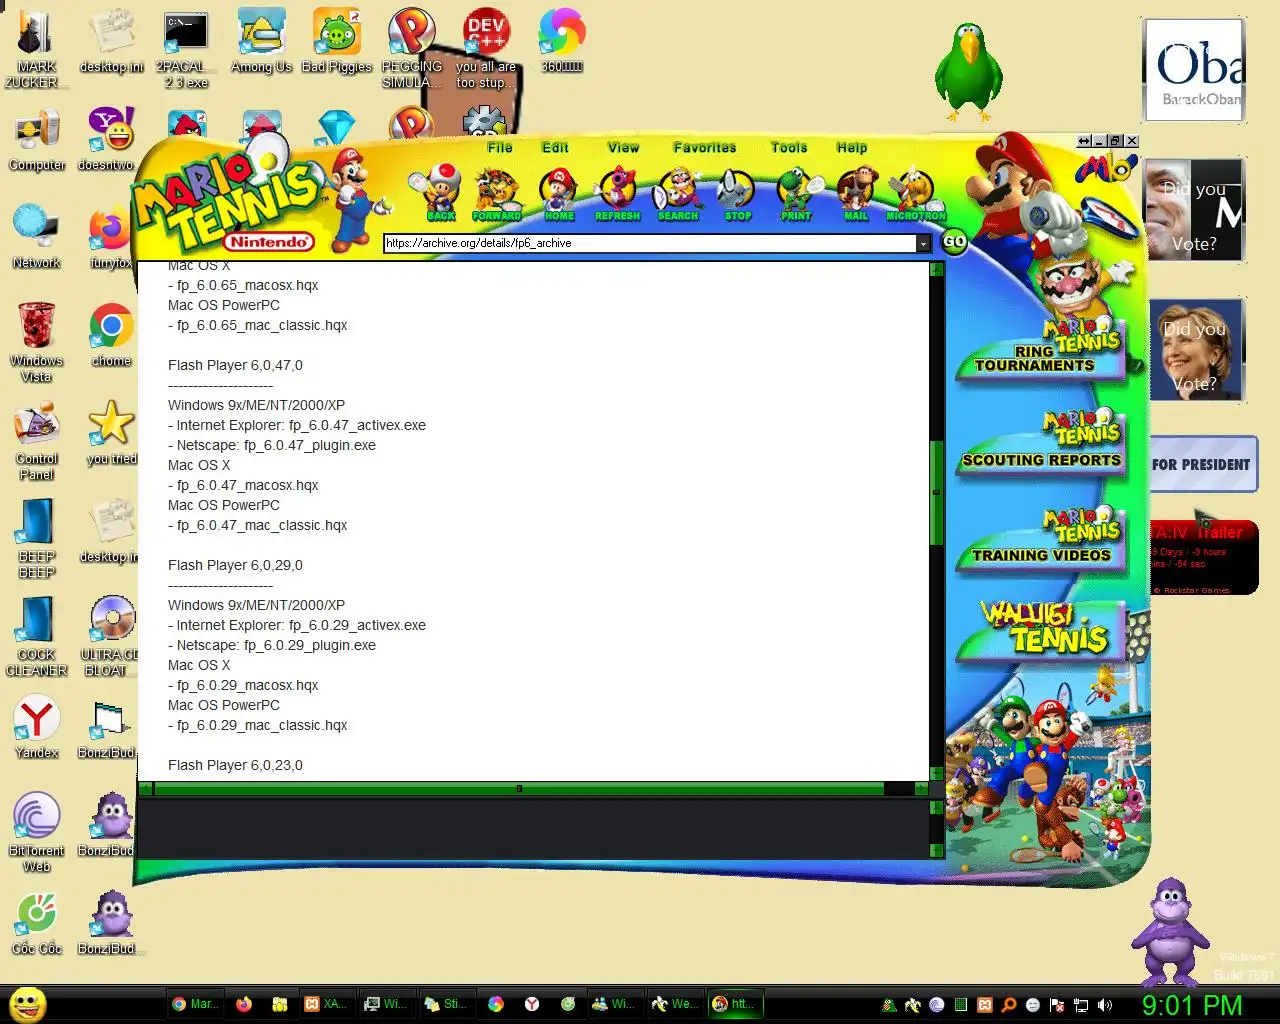Select the MARK ZUCKER desktop icon

click(37, 50)
